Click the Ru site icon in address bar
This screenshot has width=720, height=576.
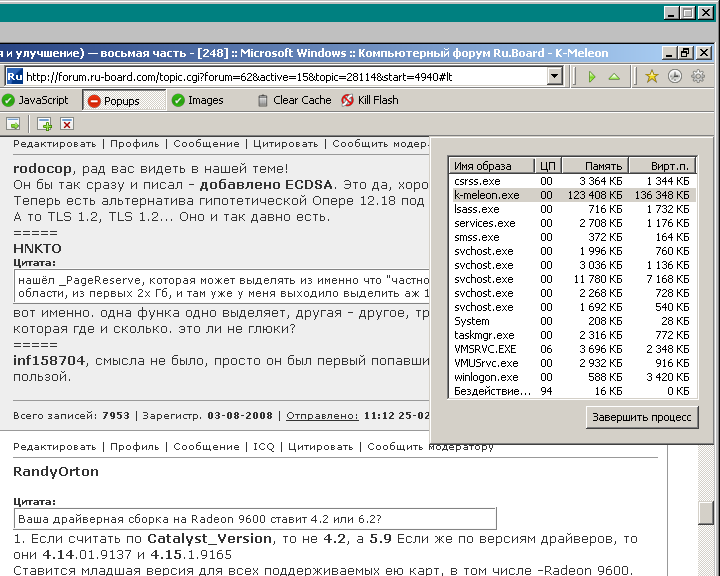[15, 76]
